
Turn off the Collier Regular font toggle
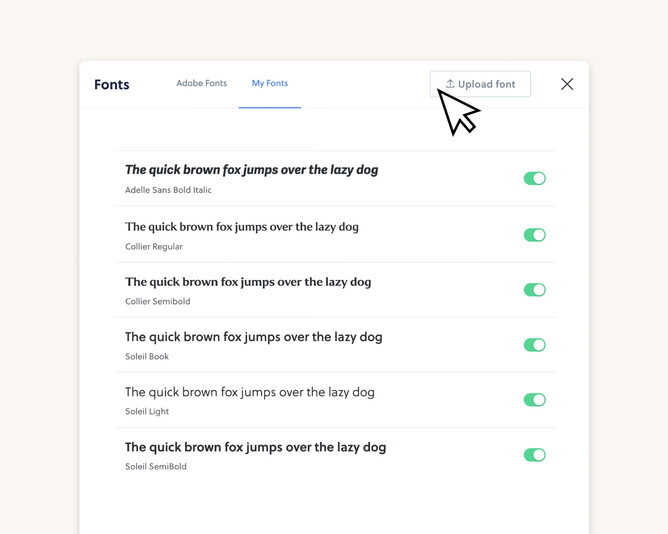(534, 235)
